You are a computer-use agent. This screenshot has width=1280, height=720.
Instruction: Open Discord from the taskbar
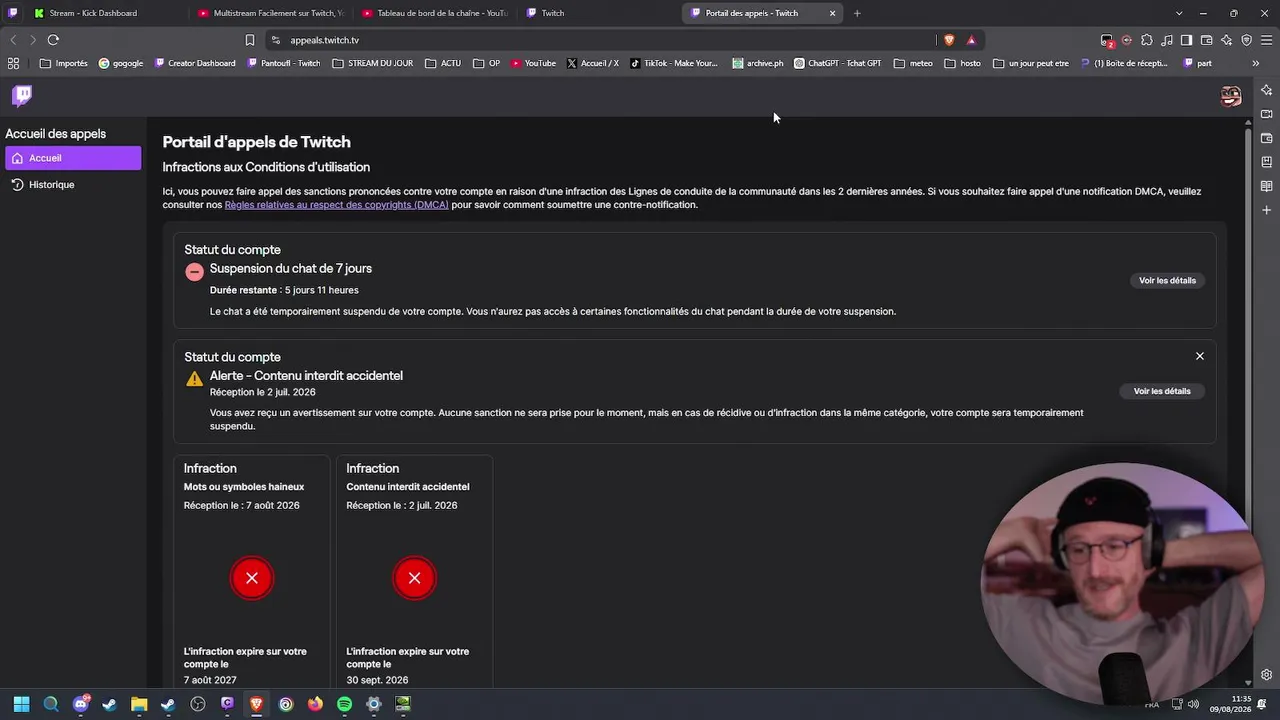tap(81, 704)
